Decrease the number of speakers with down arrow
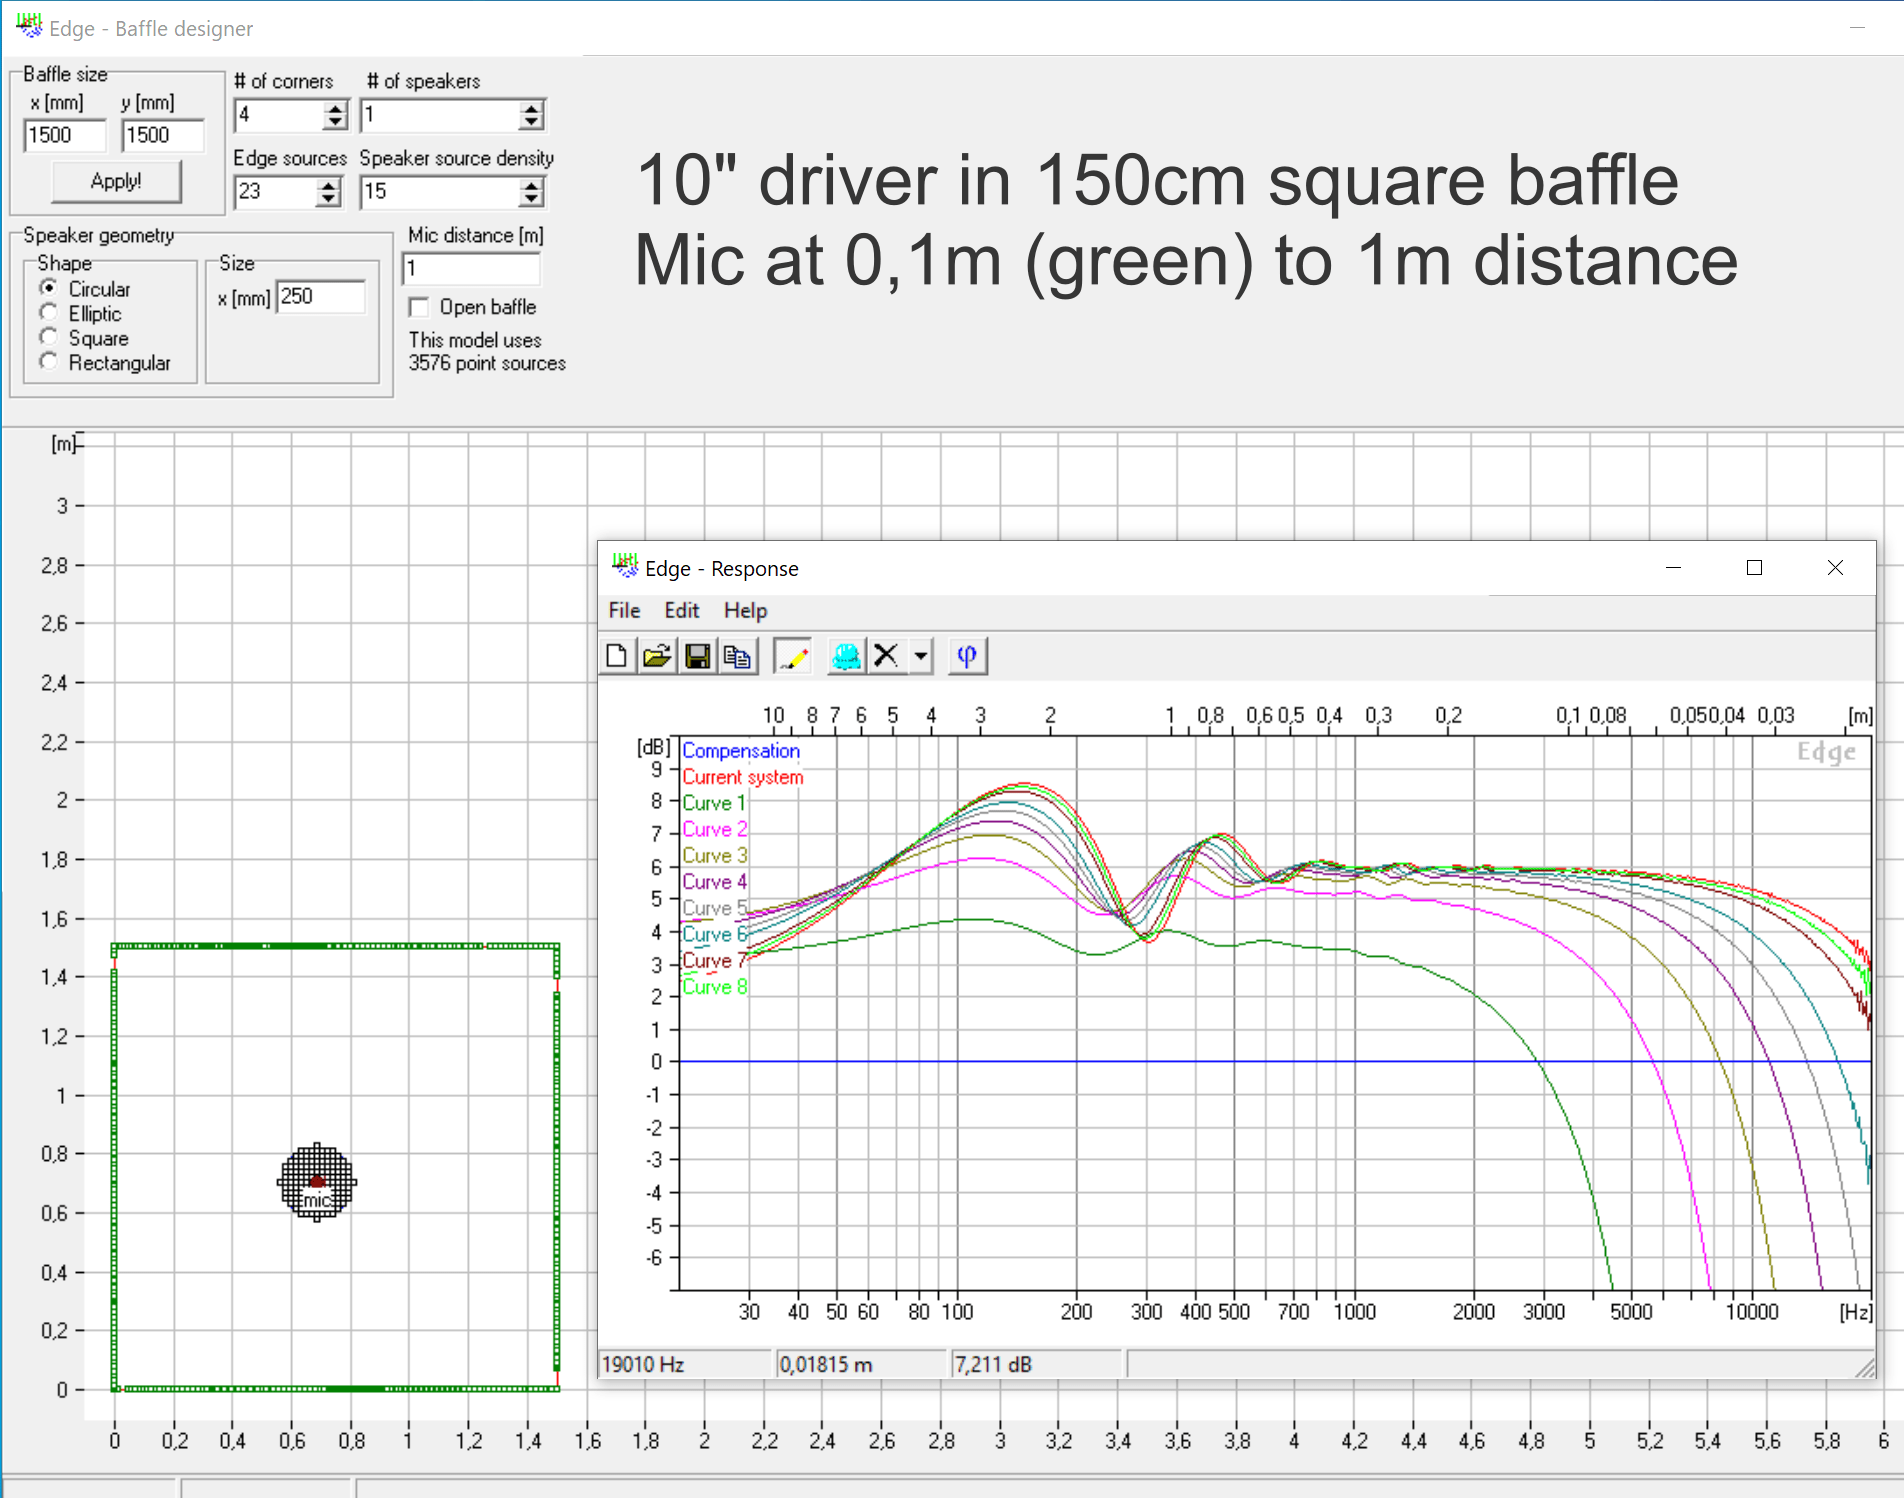This screenshot has width=1904, height=1498. tap(532, 123)
